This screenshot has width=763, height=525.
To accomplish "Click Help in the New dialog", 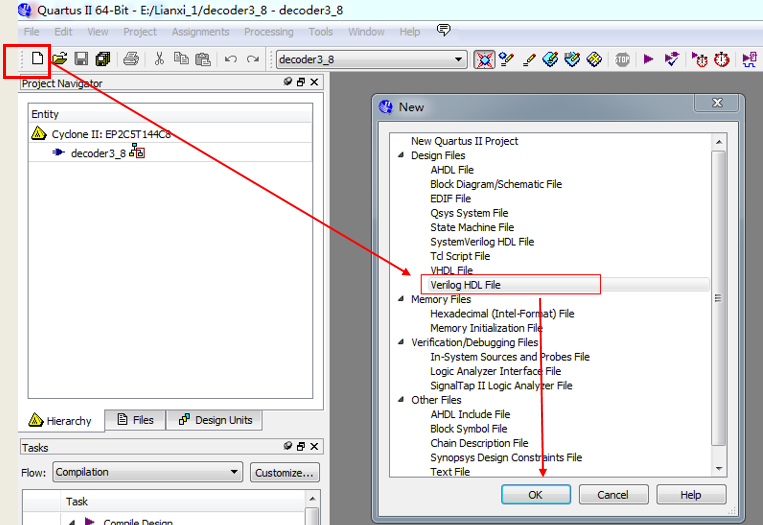I will click(691, 495).
